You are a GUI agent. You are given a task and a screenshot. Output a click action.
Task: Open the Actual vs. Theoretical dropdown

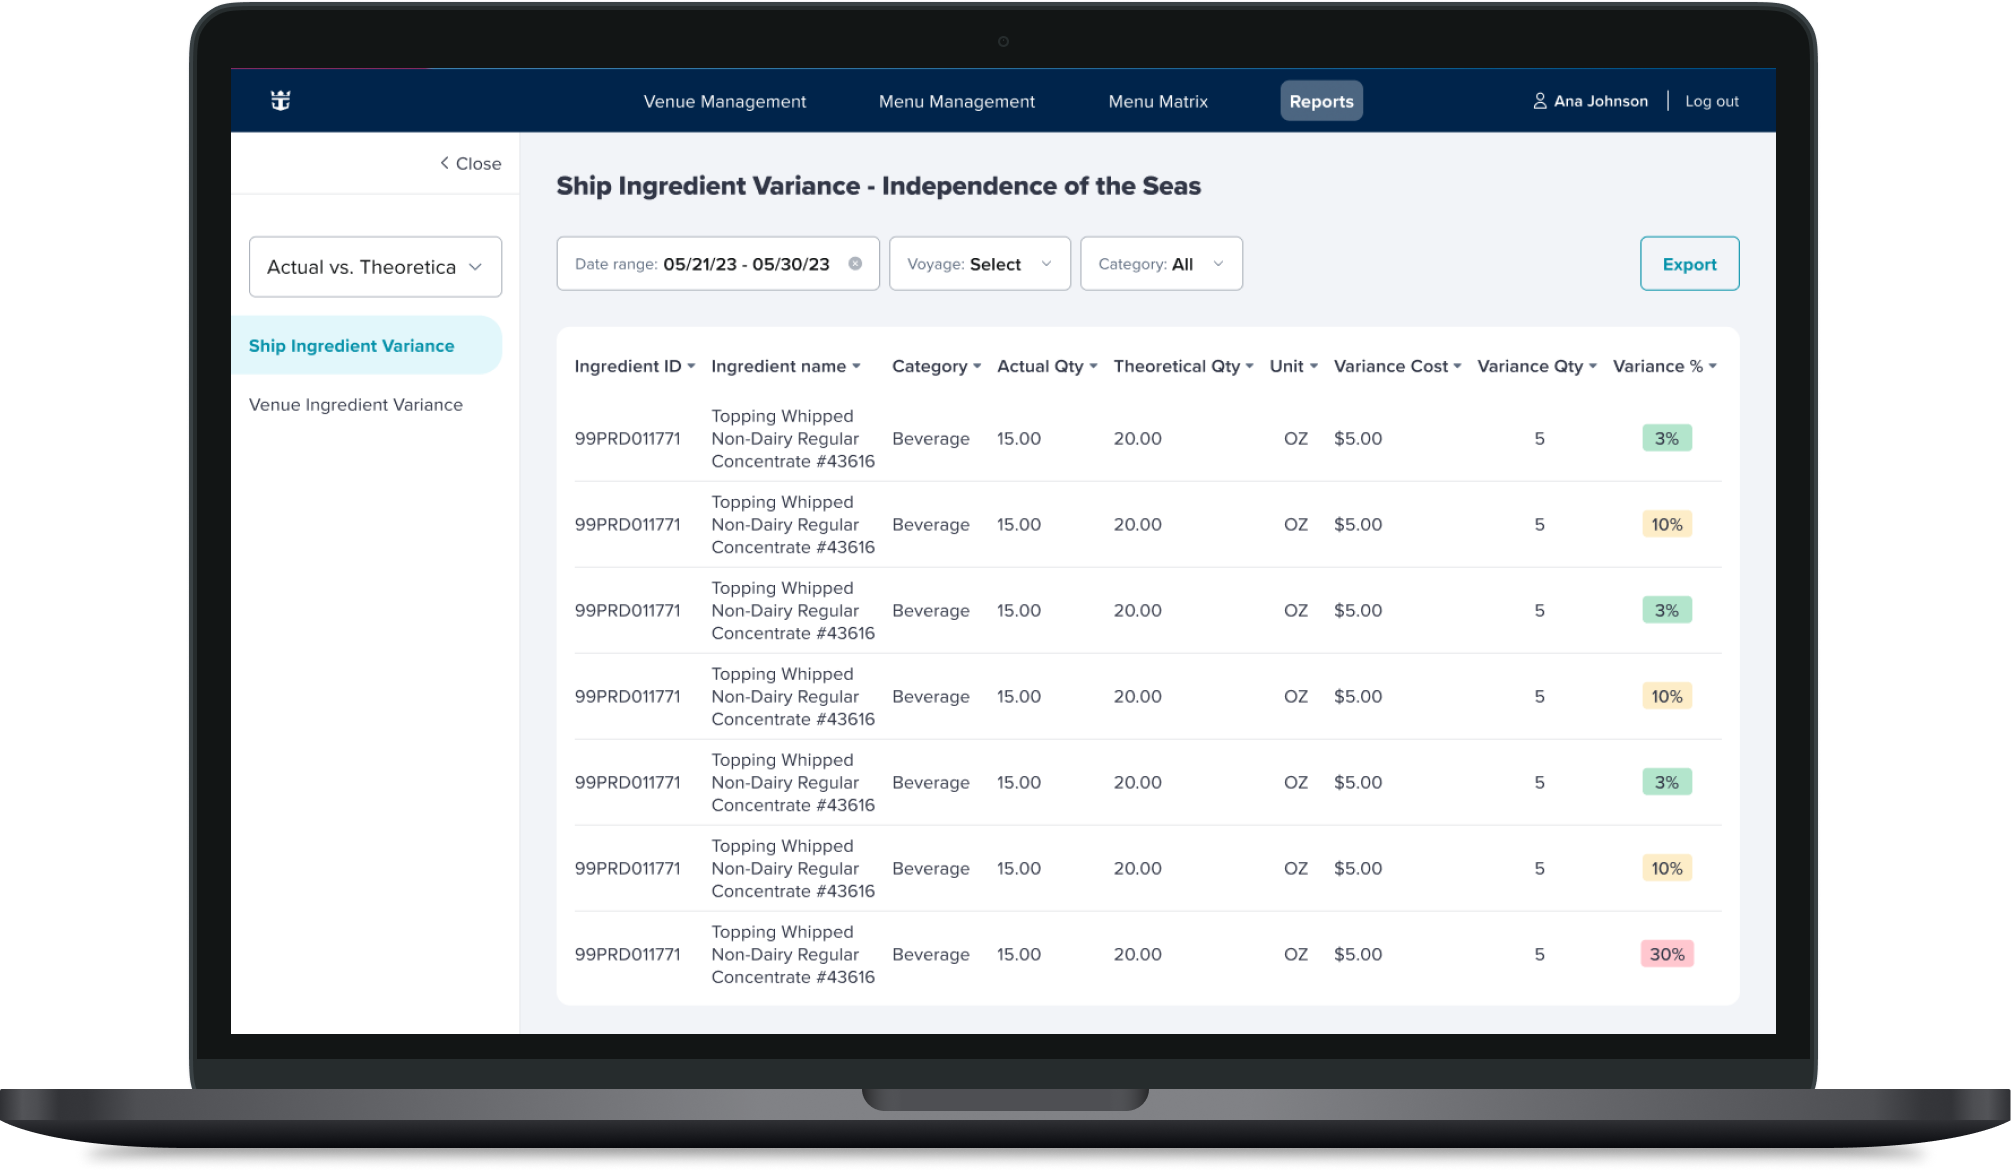[x=375, y=267]
